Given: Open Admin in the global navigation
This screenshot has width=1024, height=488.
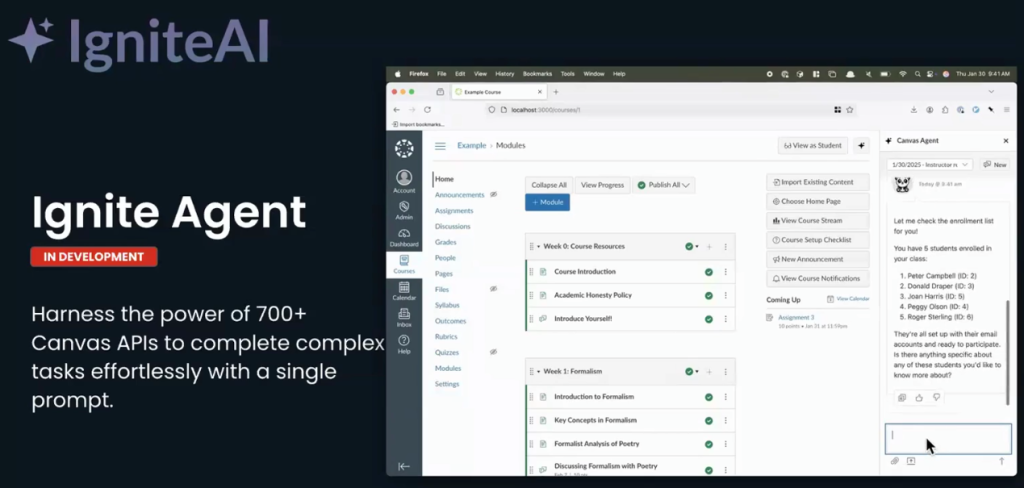Looking at the screenshot, I should tap(404, 210).
